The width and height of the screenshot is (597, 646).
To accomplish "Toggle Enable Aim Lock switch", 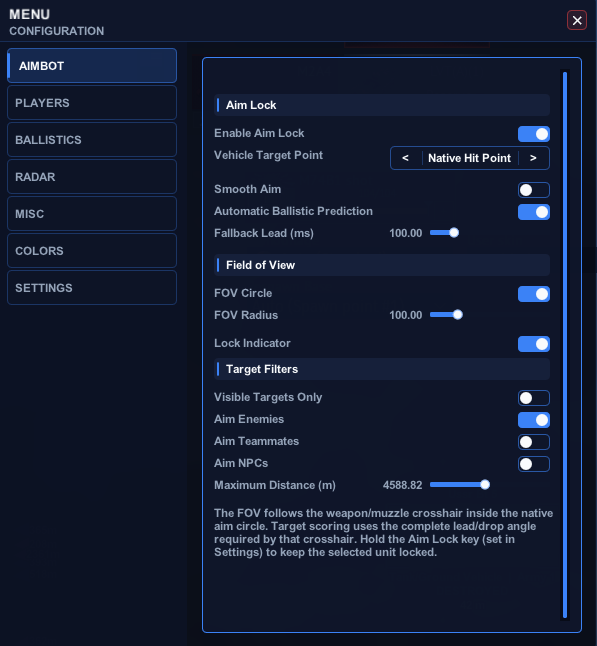I will 534,134.
